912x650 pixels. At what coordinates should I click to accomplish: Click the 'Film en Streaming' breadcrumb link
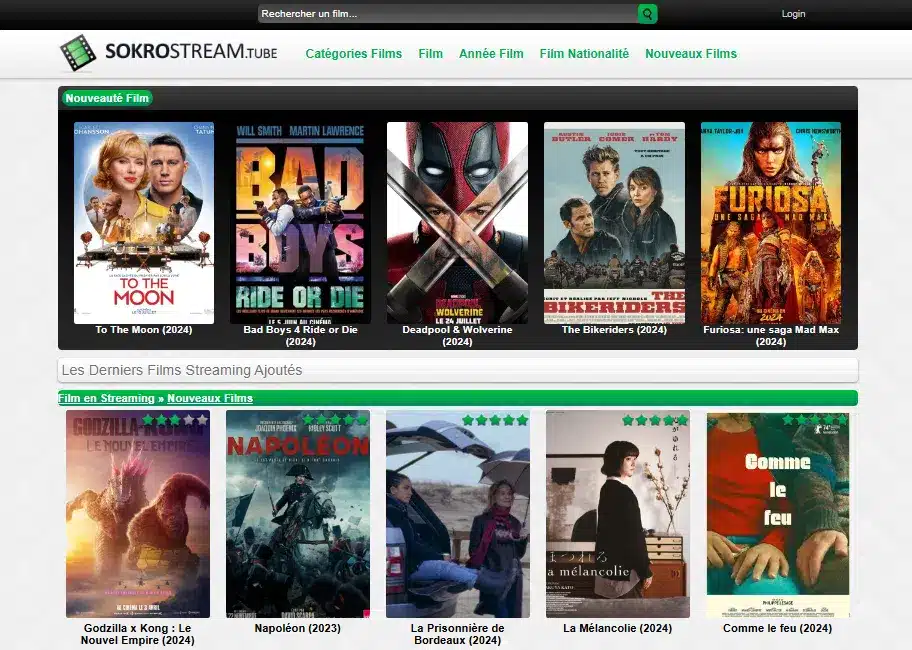(x=106, y=398)
